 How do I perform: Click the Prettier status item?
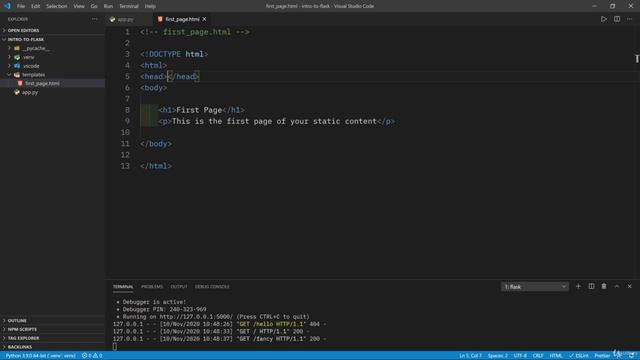click(602, 356)
